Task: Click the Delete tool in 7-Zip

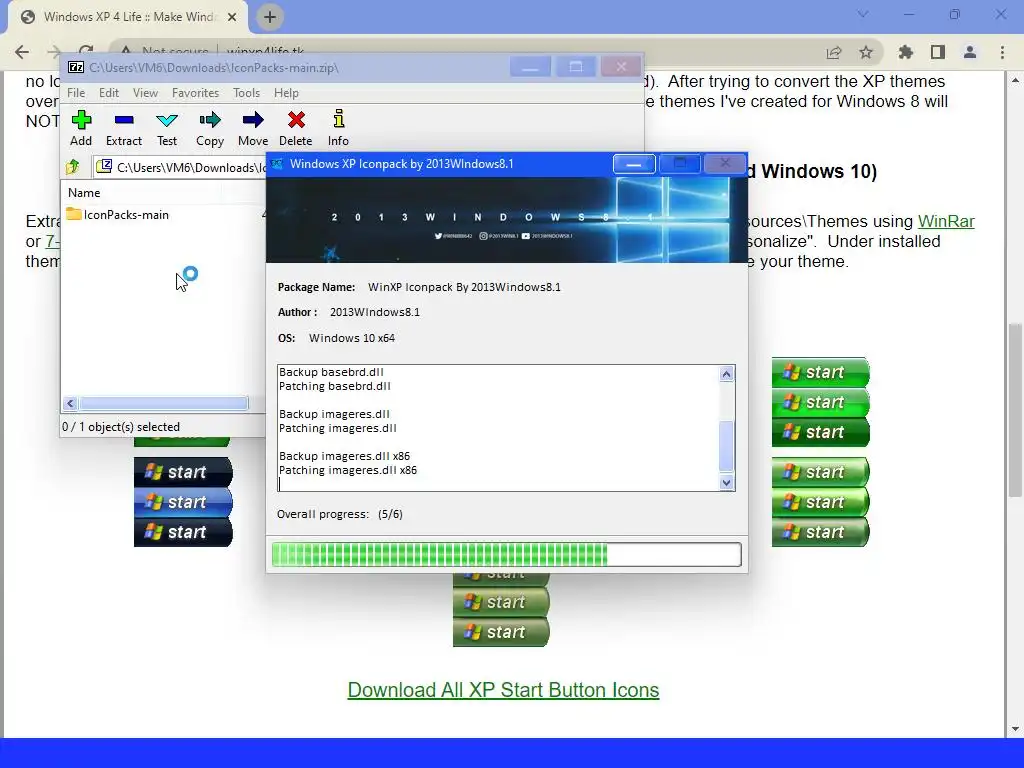Action: tap(296, 129)
